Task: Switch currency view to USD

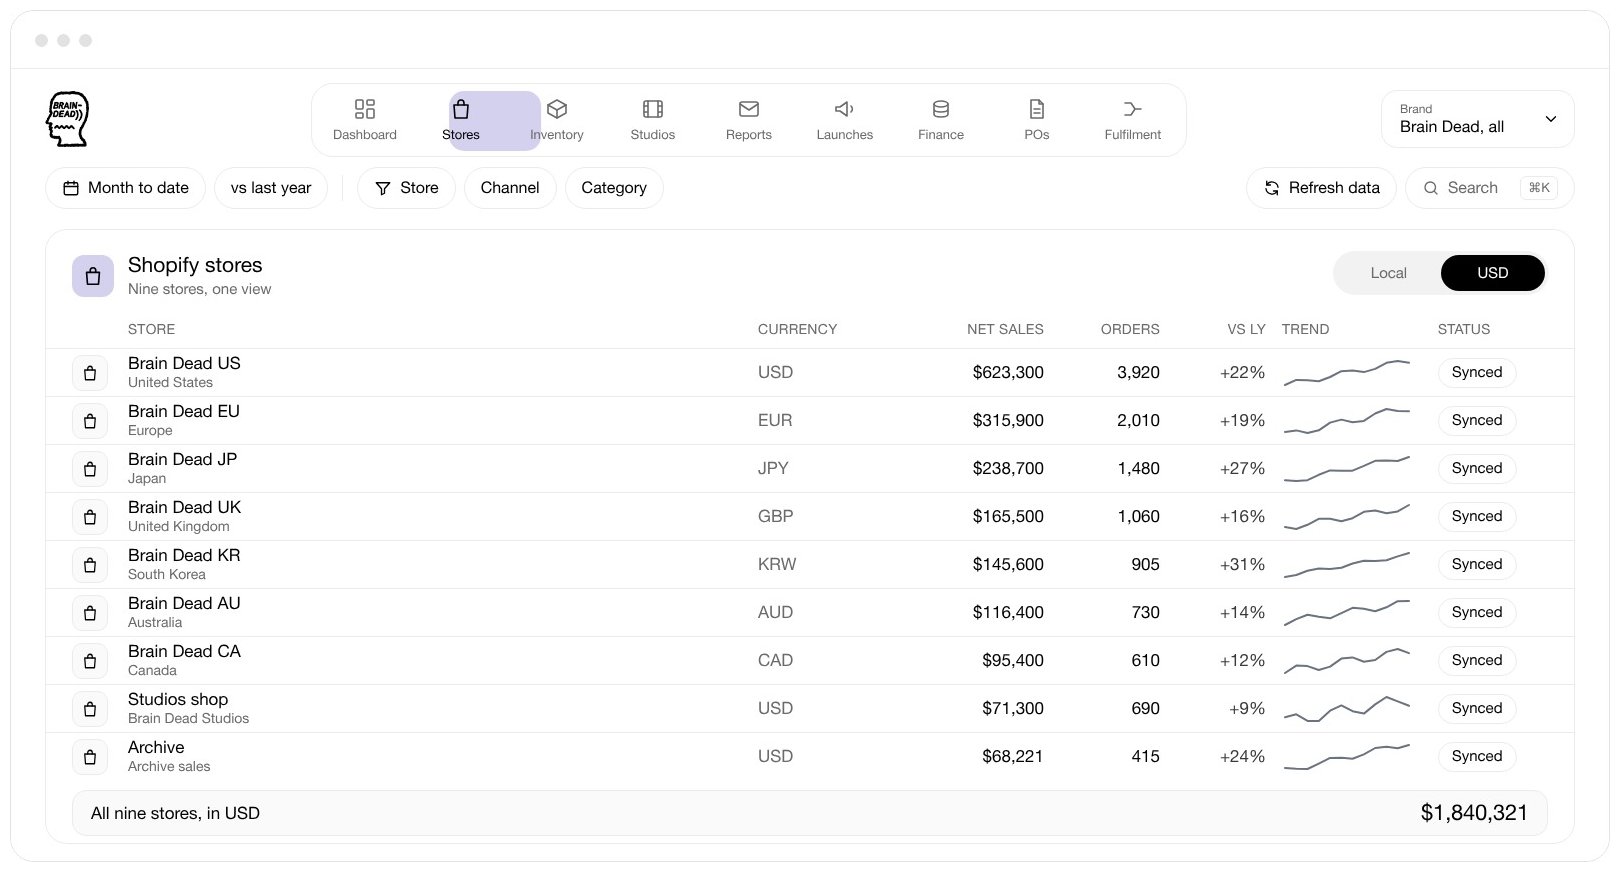Action: coord(1493,273)
